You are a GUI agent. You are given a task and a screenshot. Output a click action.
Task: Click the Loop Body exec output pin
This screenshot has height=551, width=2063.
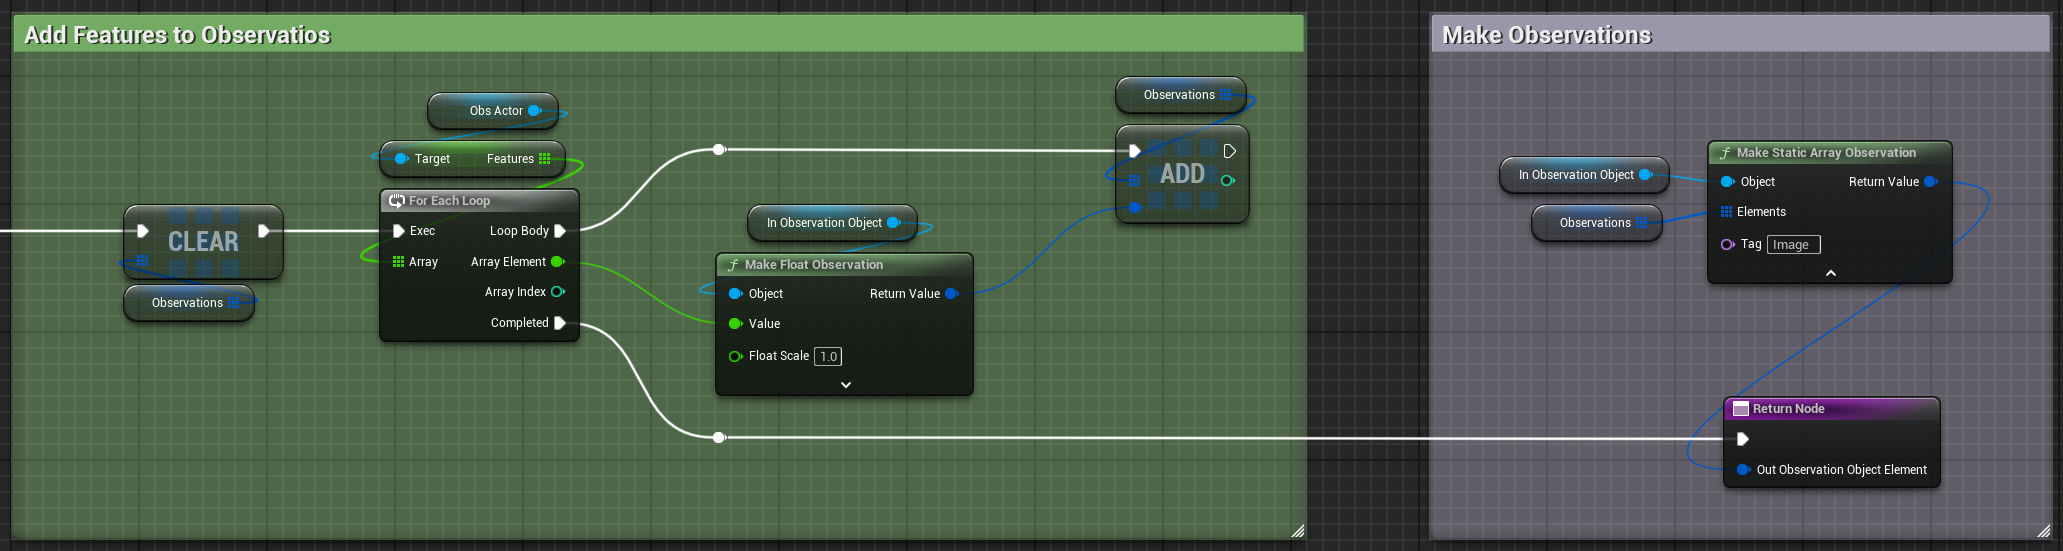pyautogui.click(x=560, y=231)
